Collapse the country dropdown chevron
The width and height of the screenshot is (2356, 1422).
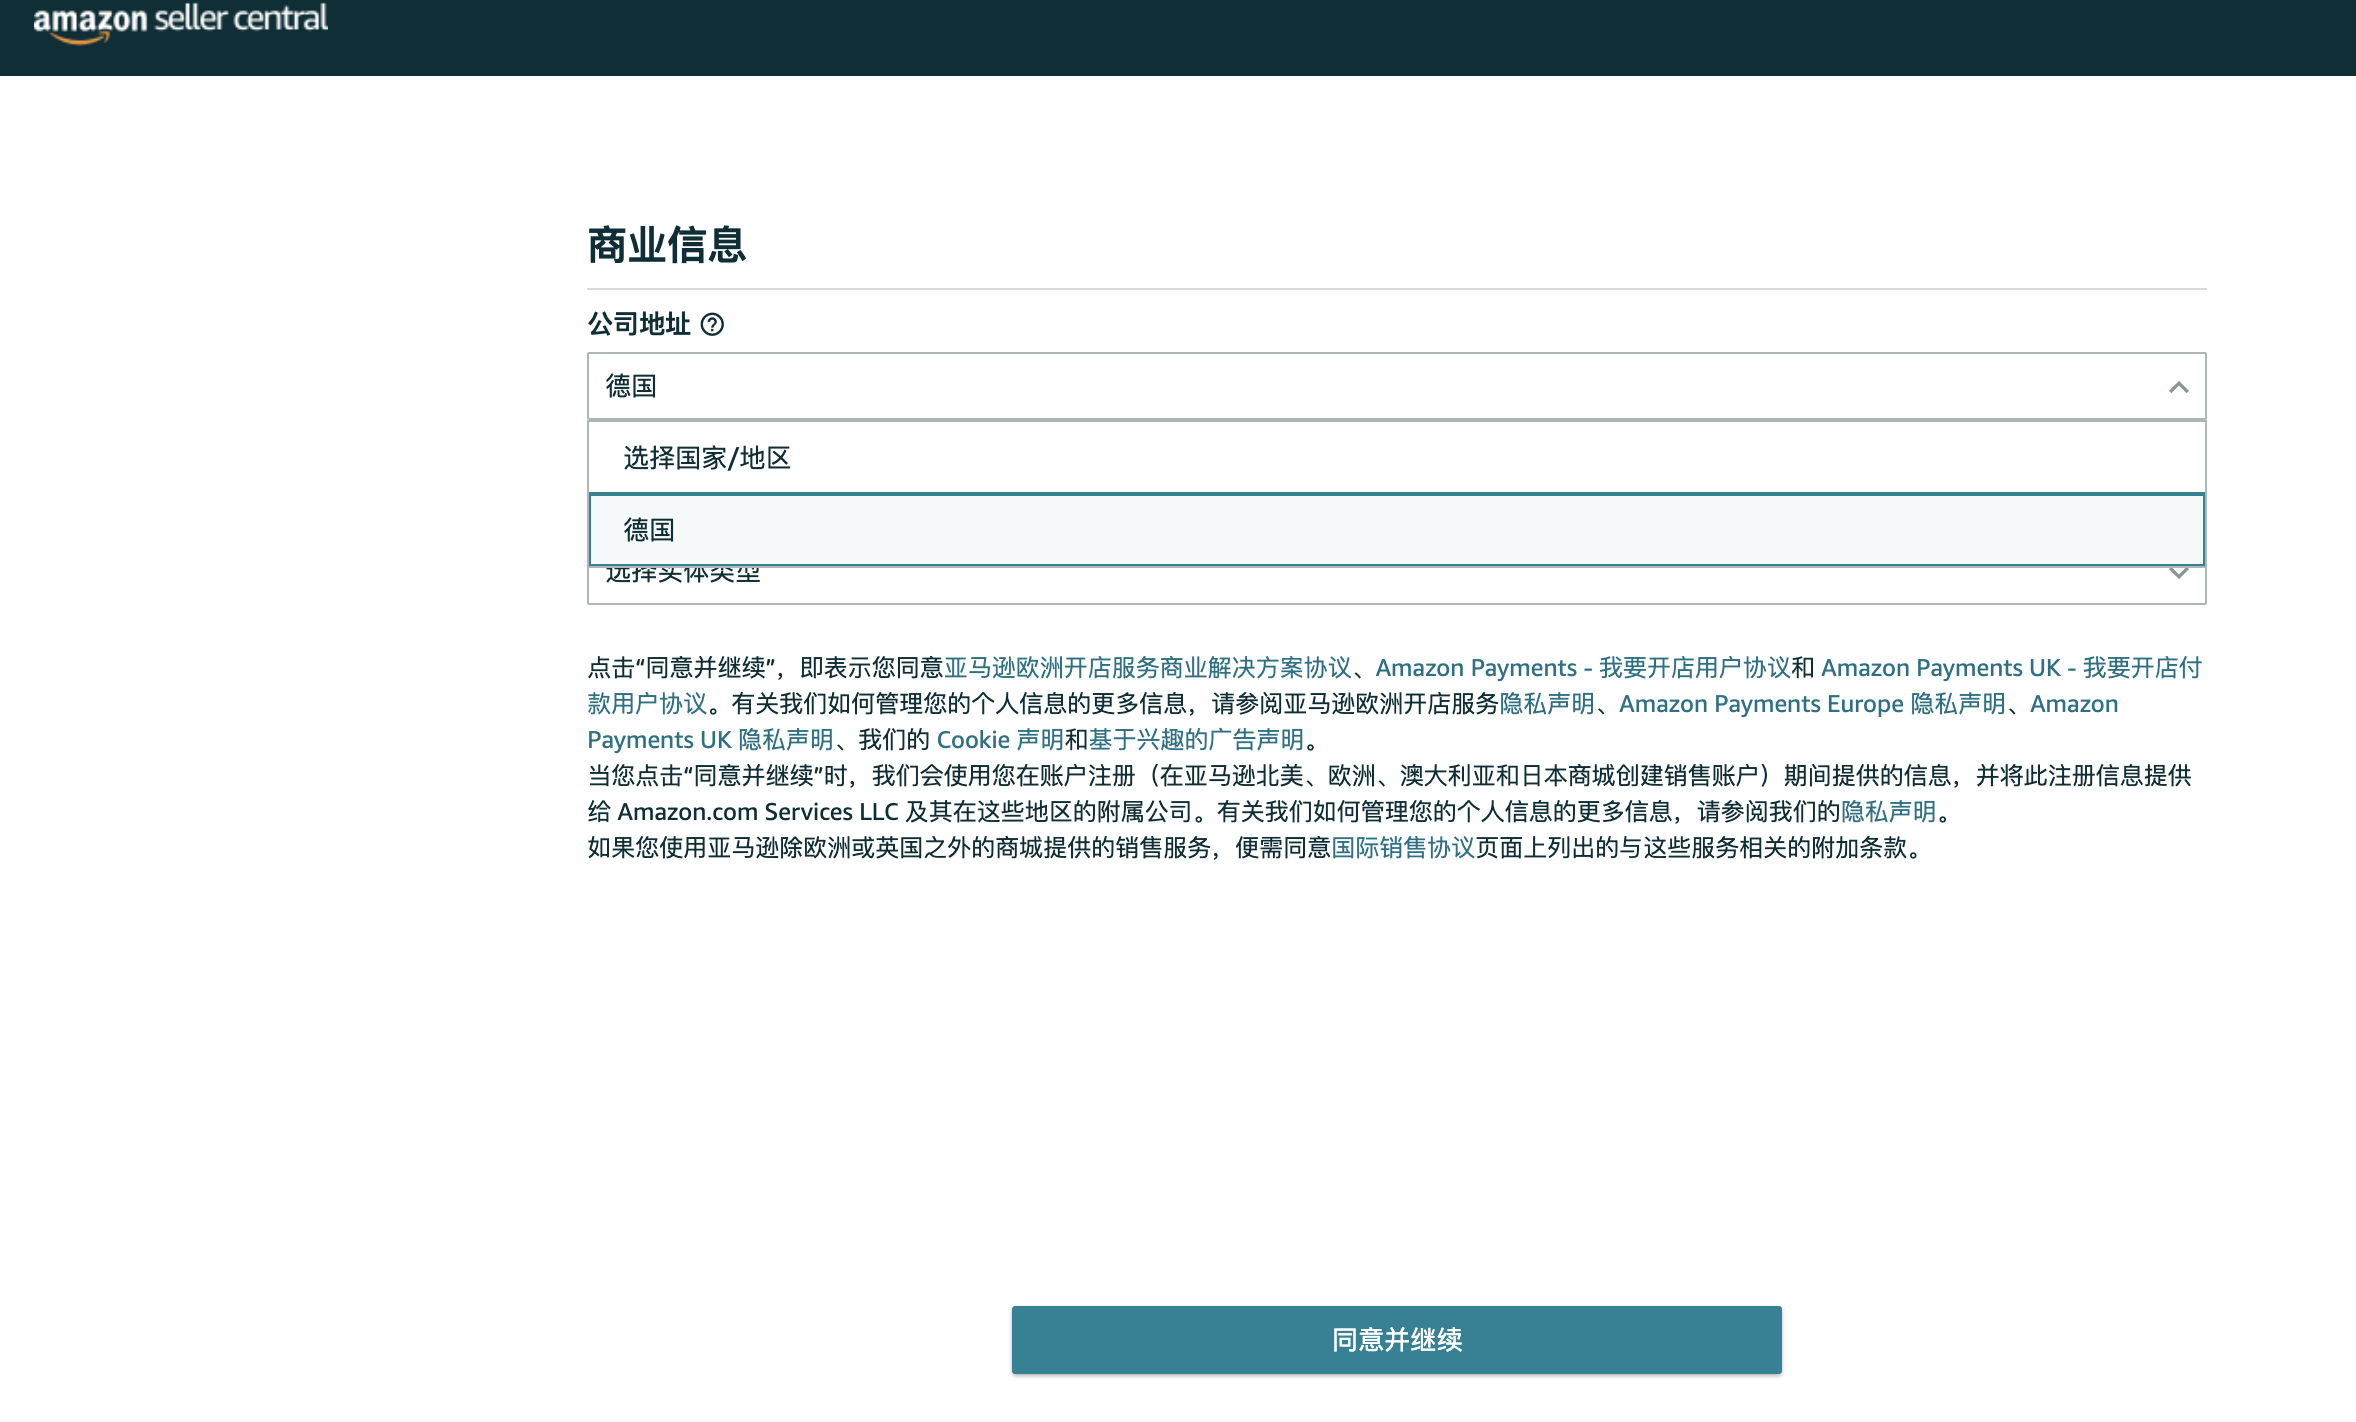pyautogui.click(x=2178, y=387)
